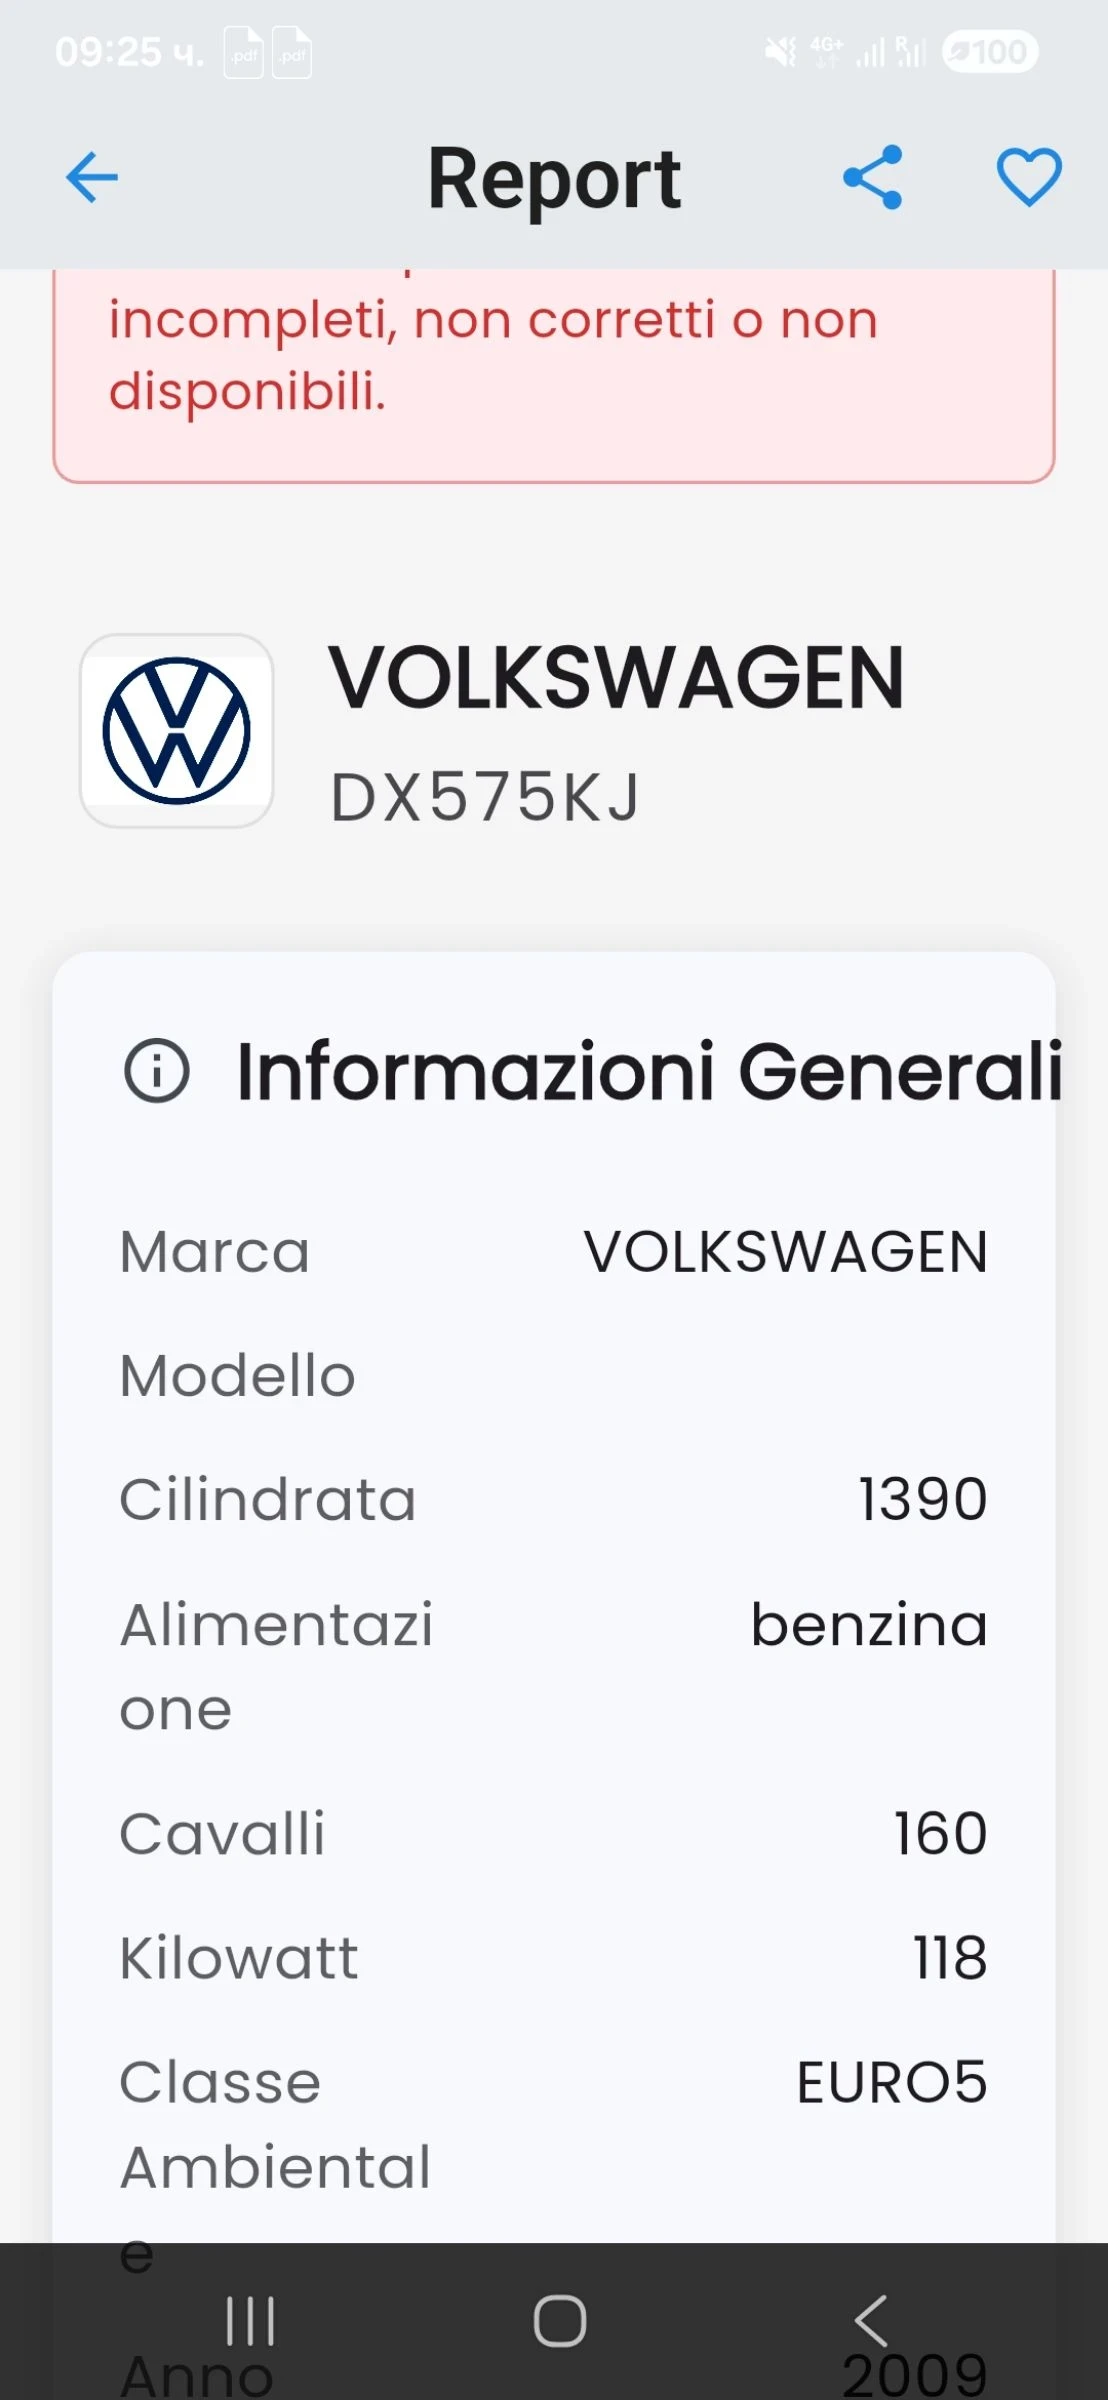Tap the license plate DX575KJ text
The width and height of the screenshot is (1108, 2400).
[x=485, y=798]
